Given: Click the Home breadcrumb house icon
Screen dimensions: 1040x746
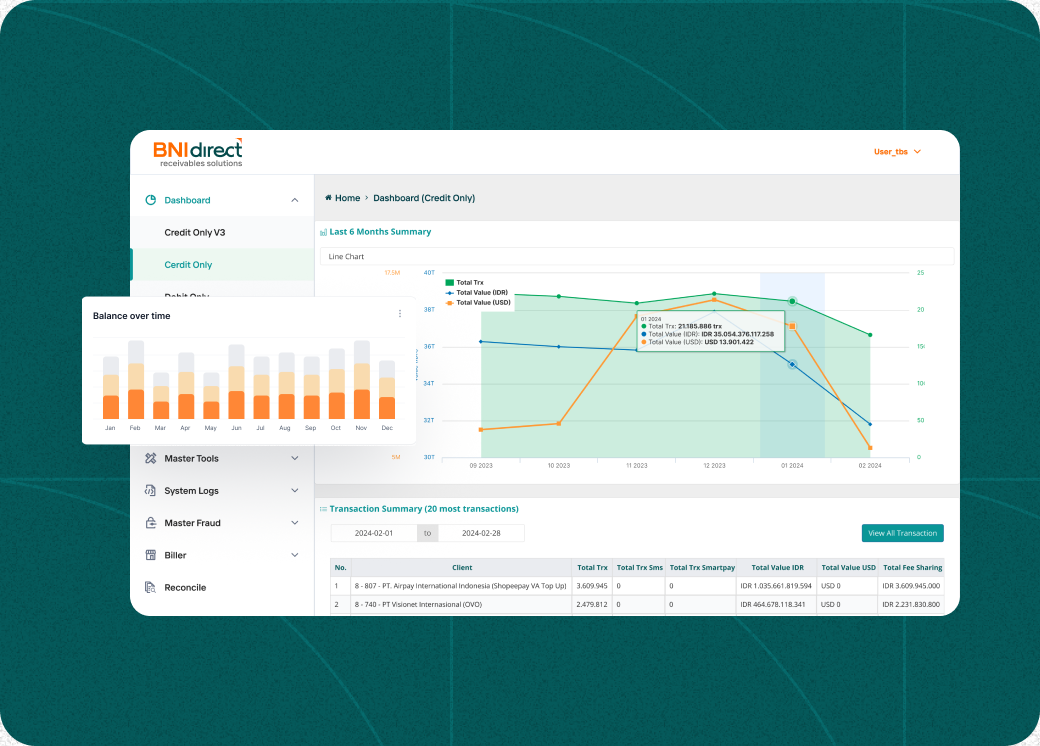Looking at the screenshot, I should click(x=328, y=198).
